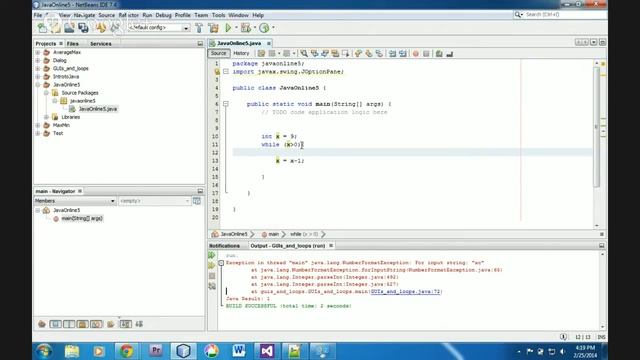Click the Search input field
The height and width of the screenshot is (360, 640).
(x=564, y=15)
